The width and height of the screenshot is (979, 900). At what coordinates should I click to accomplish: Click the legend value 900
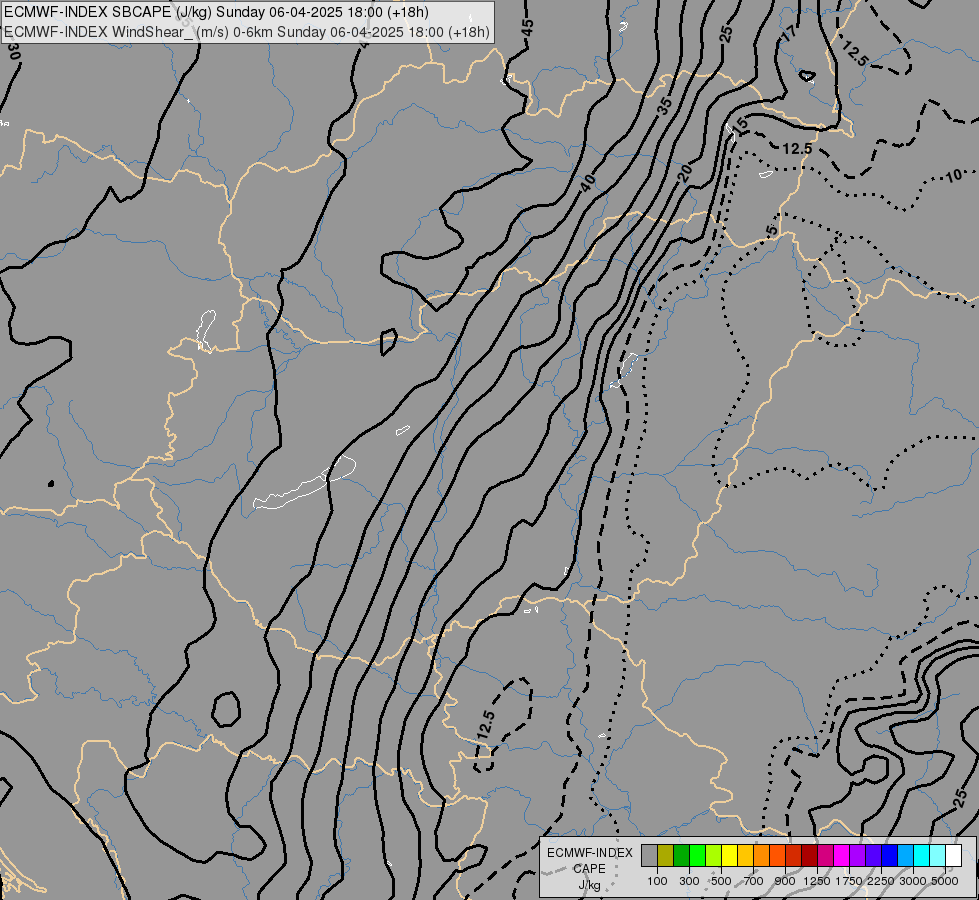tap(785, 881)
